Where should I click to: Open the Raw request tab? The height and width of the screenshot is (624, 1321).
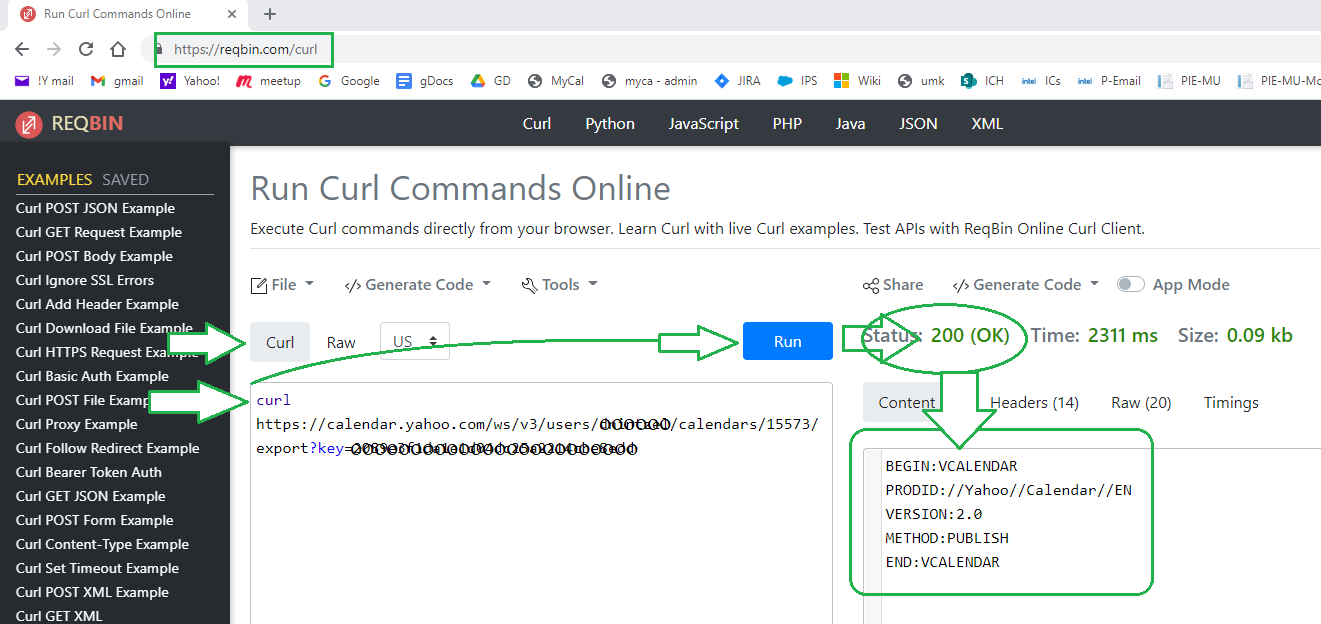point(341,342)
